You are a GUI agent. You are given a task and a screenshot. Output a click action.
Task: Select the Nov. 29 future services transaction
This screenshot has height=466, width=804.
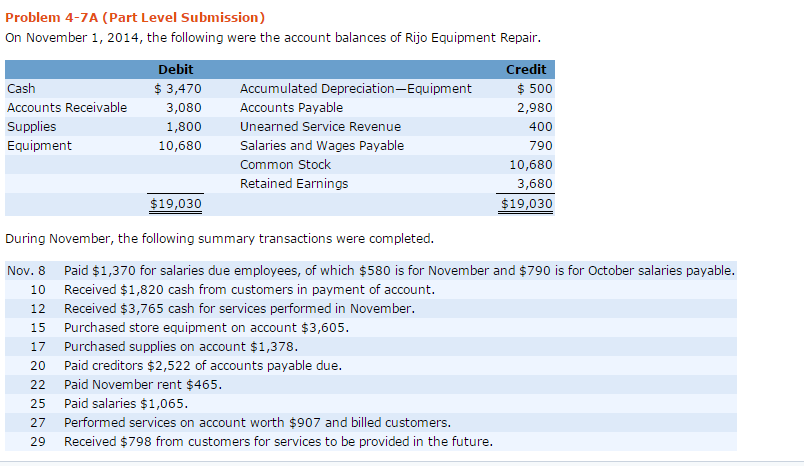coord(278,441)
